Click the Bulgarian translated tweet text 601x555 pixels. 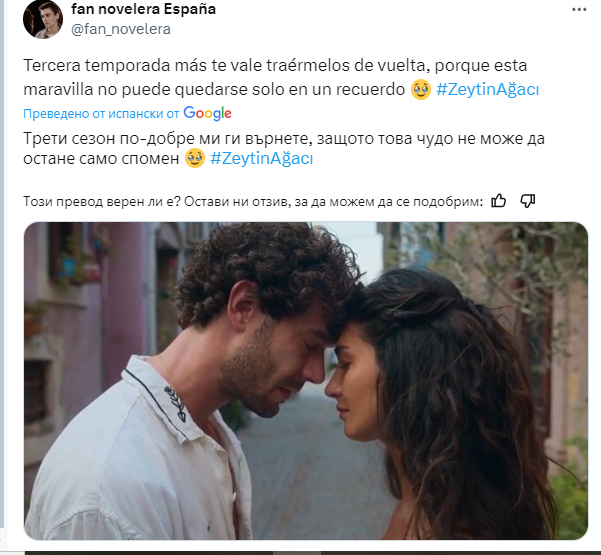284,148
